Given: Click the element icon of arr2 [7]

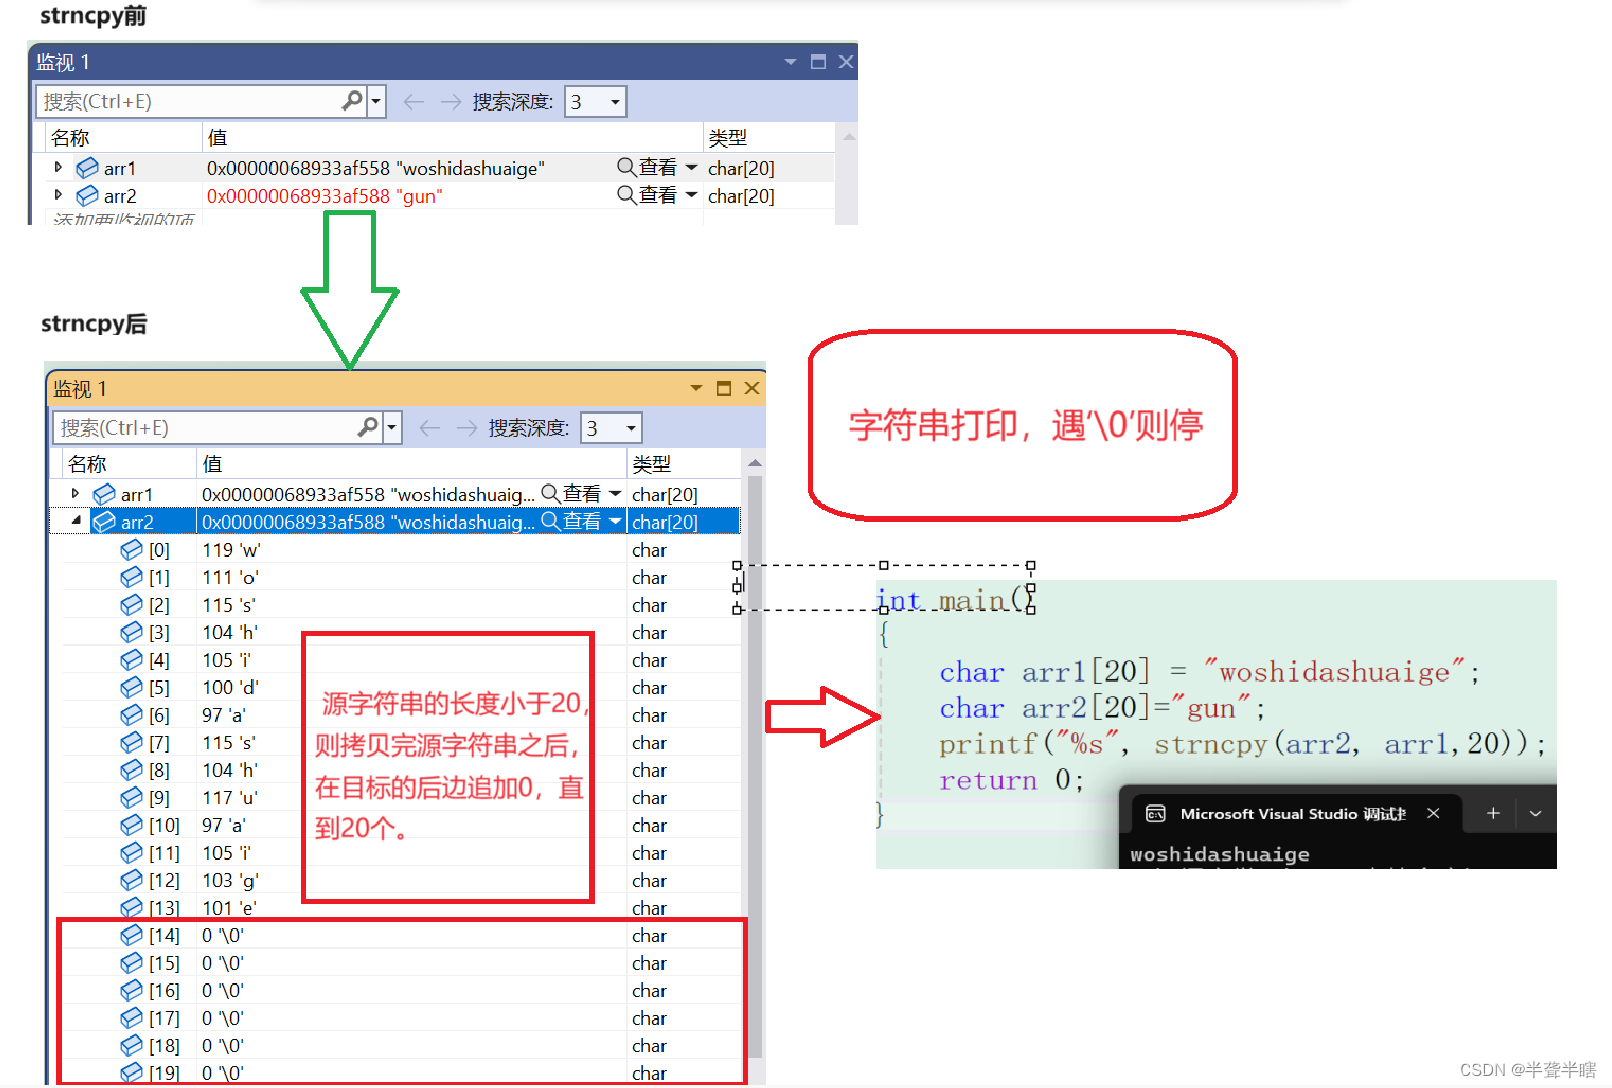Looking at the screenshot, I should pyautogui.click(x=131, y=743).
